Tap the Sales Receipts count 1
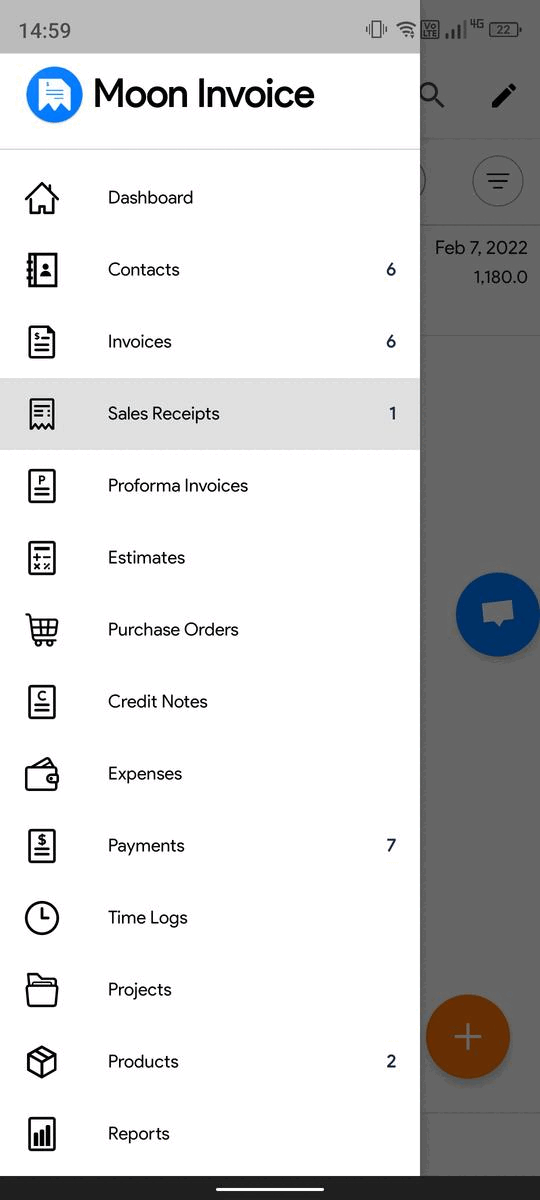Image resolution: width=540 pixels, height=1200 pixels. pyautogui.click(x=393, y=414)
